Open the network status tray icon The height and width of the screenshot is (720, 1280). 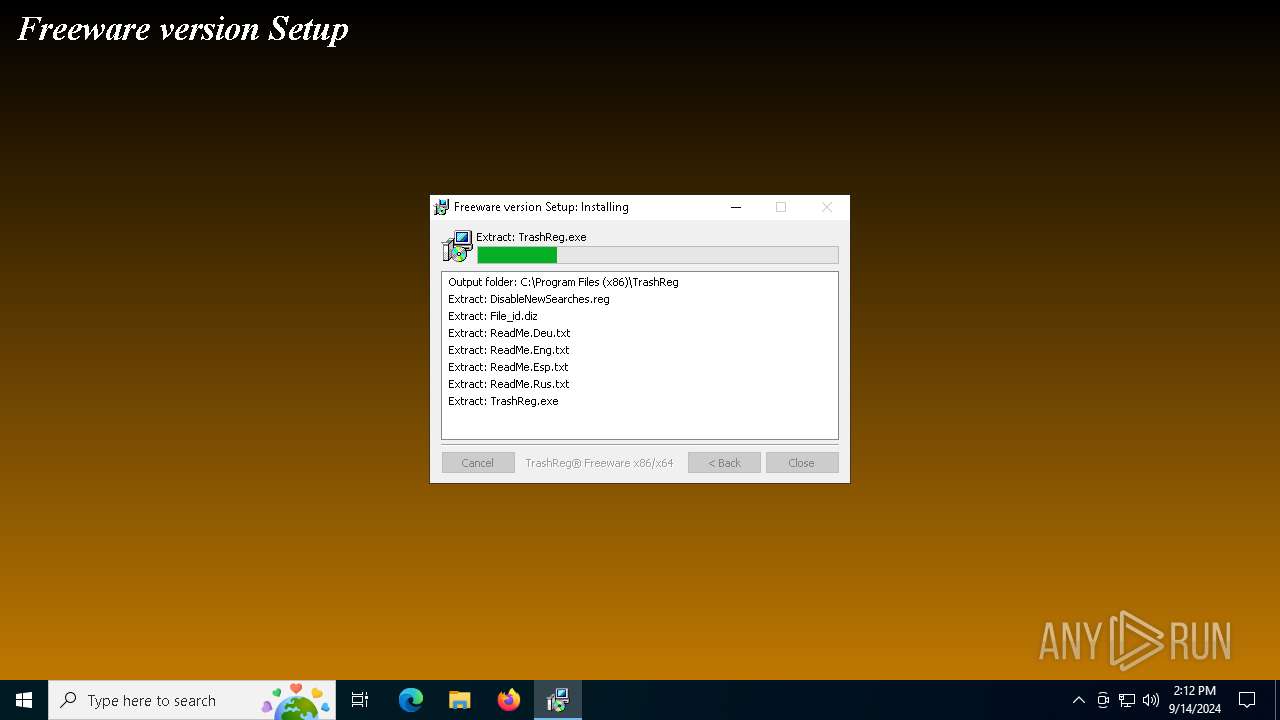pos(1127,700)
